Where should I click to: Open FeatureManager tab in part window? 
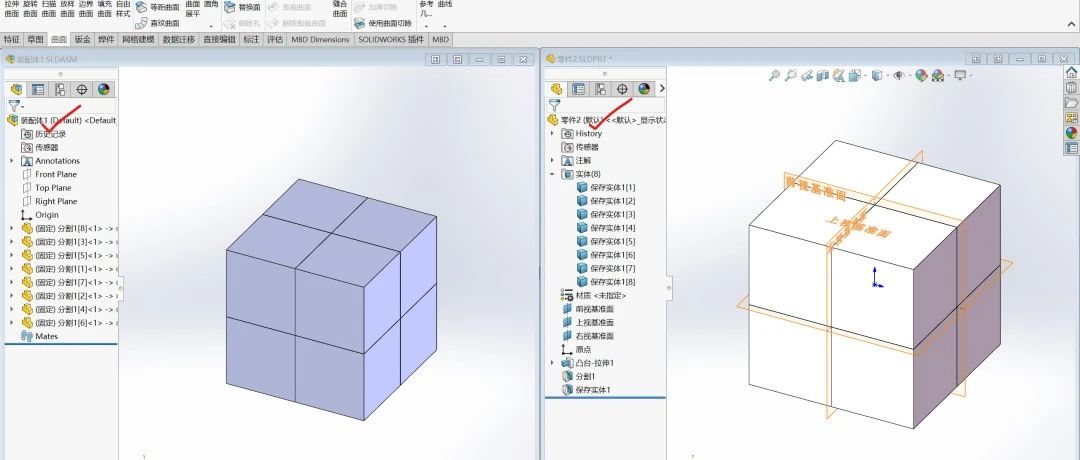(x=557, y=89)
